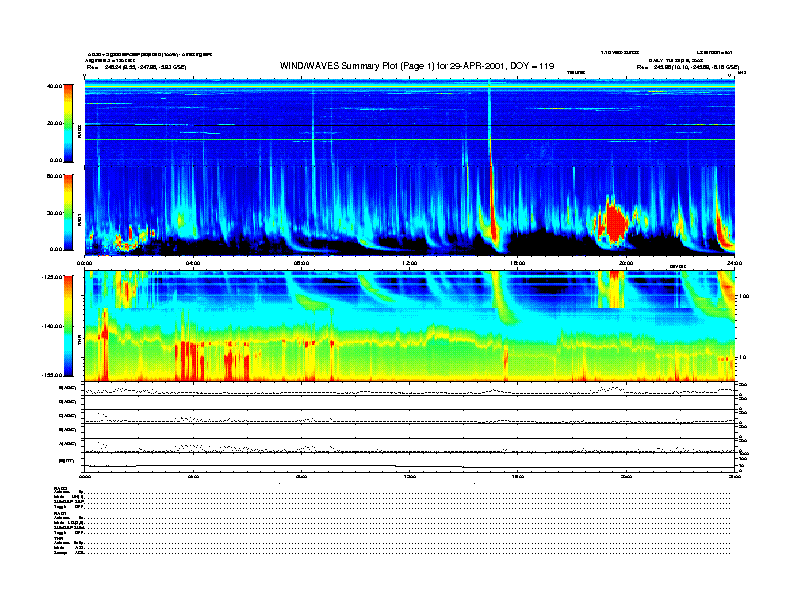Click the TNR panel color scale bar
This screenshot has height=612, width=792.
coord(68,326)
